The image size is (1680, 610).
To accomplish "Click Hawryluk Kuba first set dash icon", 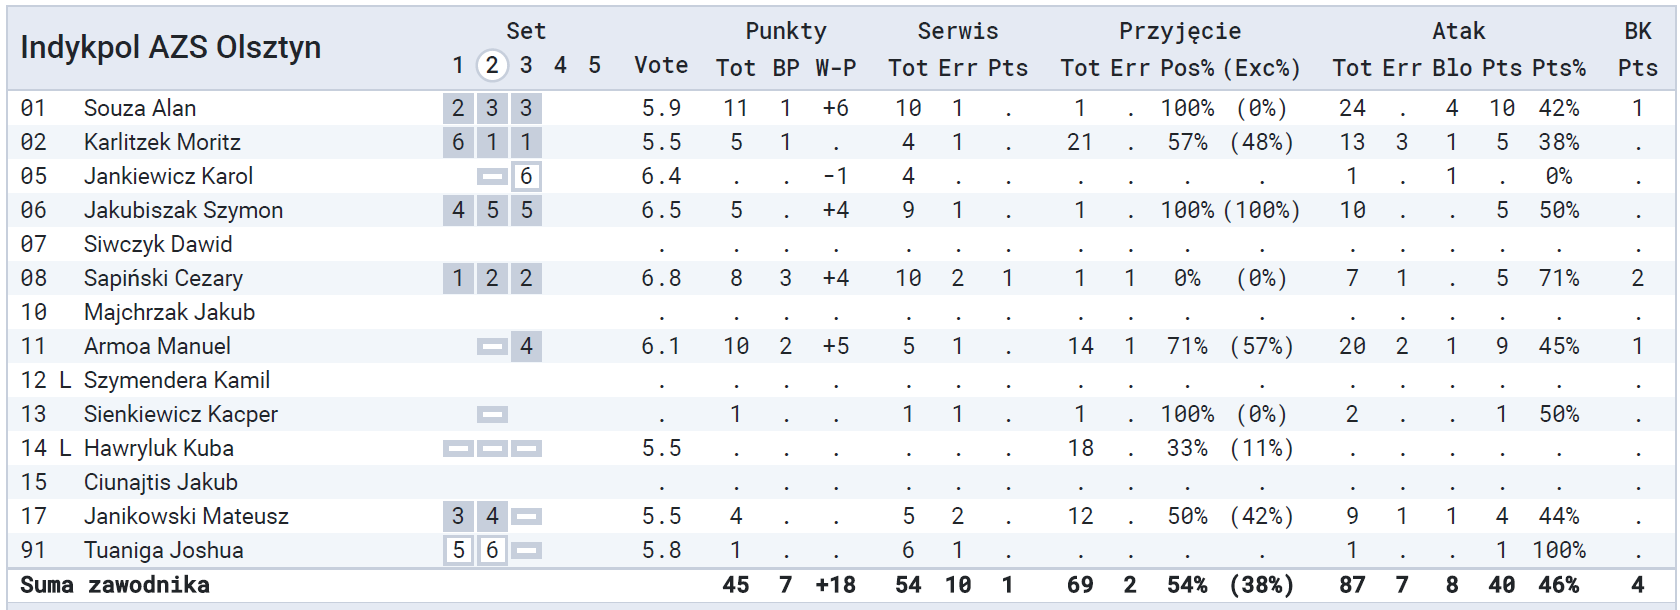I will (x=458, y=448).
